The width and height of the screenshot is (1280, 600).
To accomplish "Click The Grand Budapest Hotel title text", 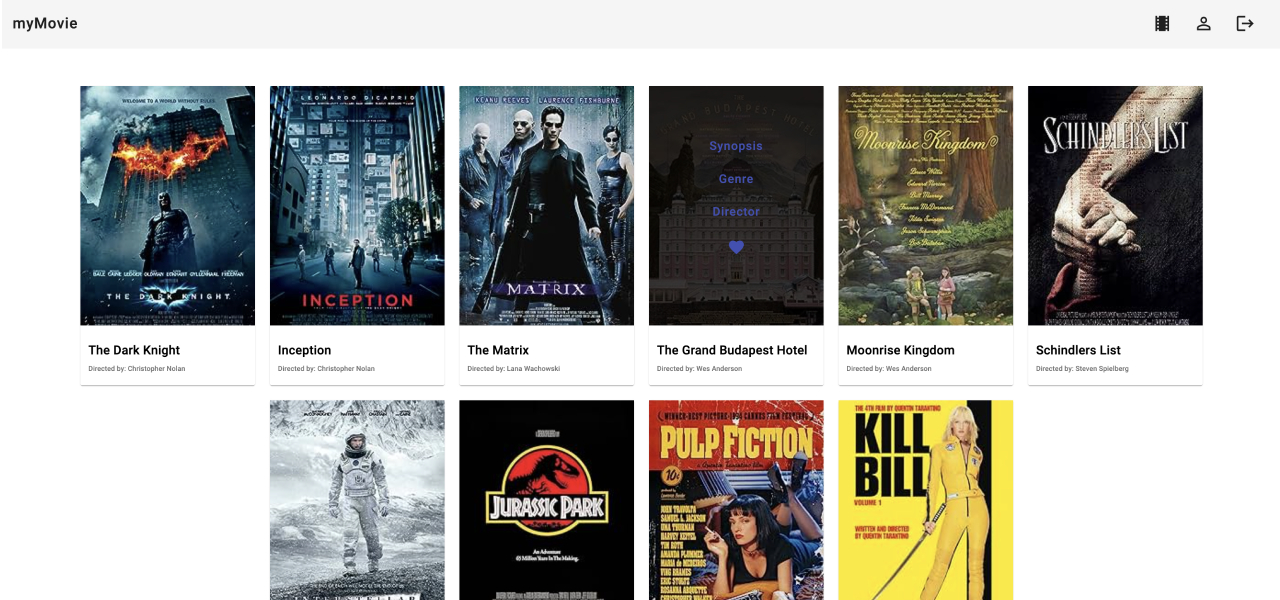I will click(x=732, y=350).
